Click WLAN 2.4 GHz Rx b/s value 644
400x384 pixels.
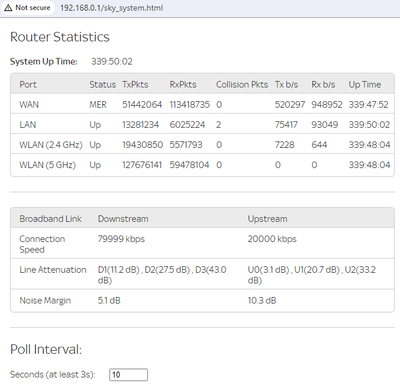319,145
